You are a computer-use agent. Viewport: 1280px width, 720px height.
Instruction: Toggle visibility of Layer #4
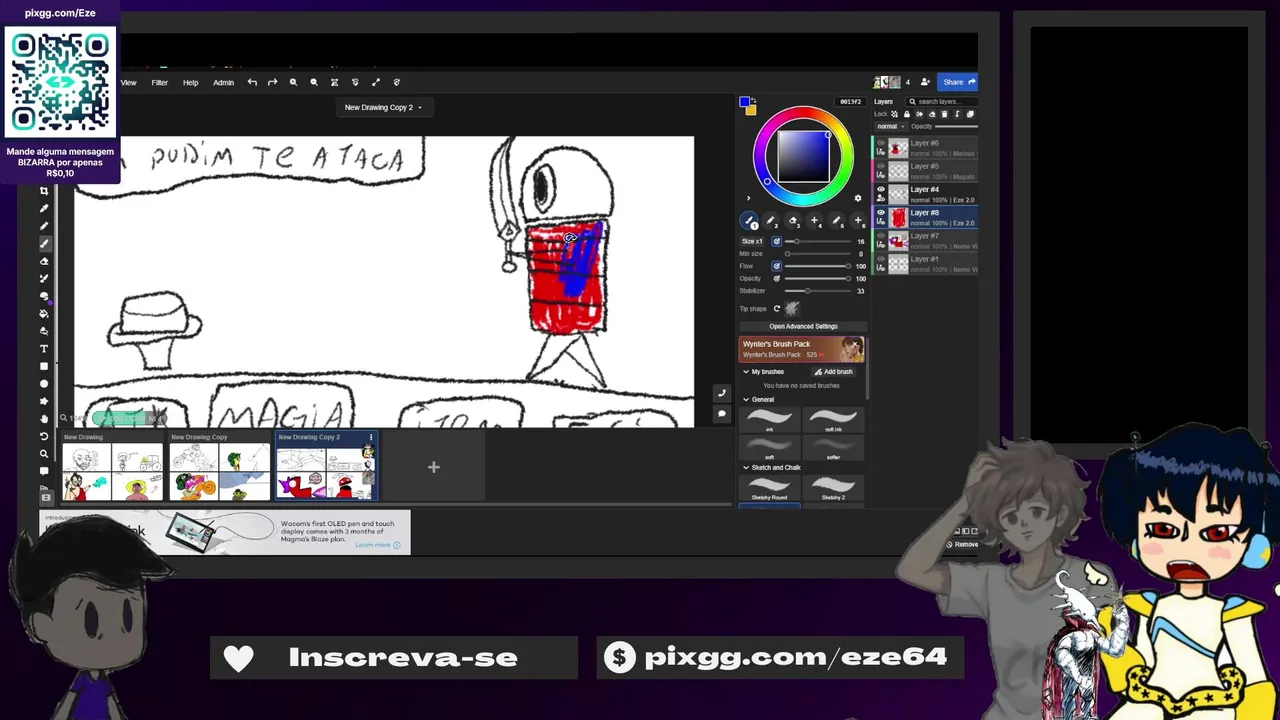pyautogui.click(x=881, y=189)
